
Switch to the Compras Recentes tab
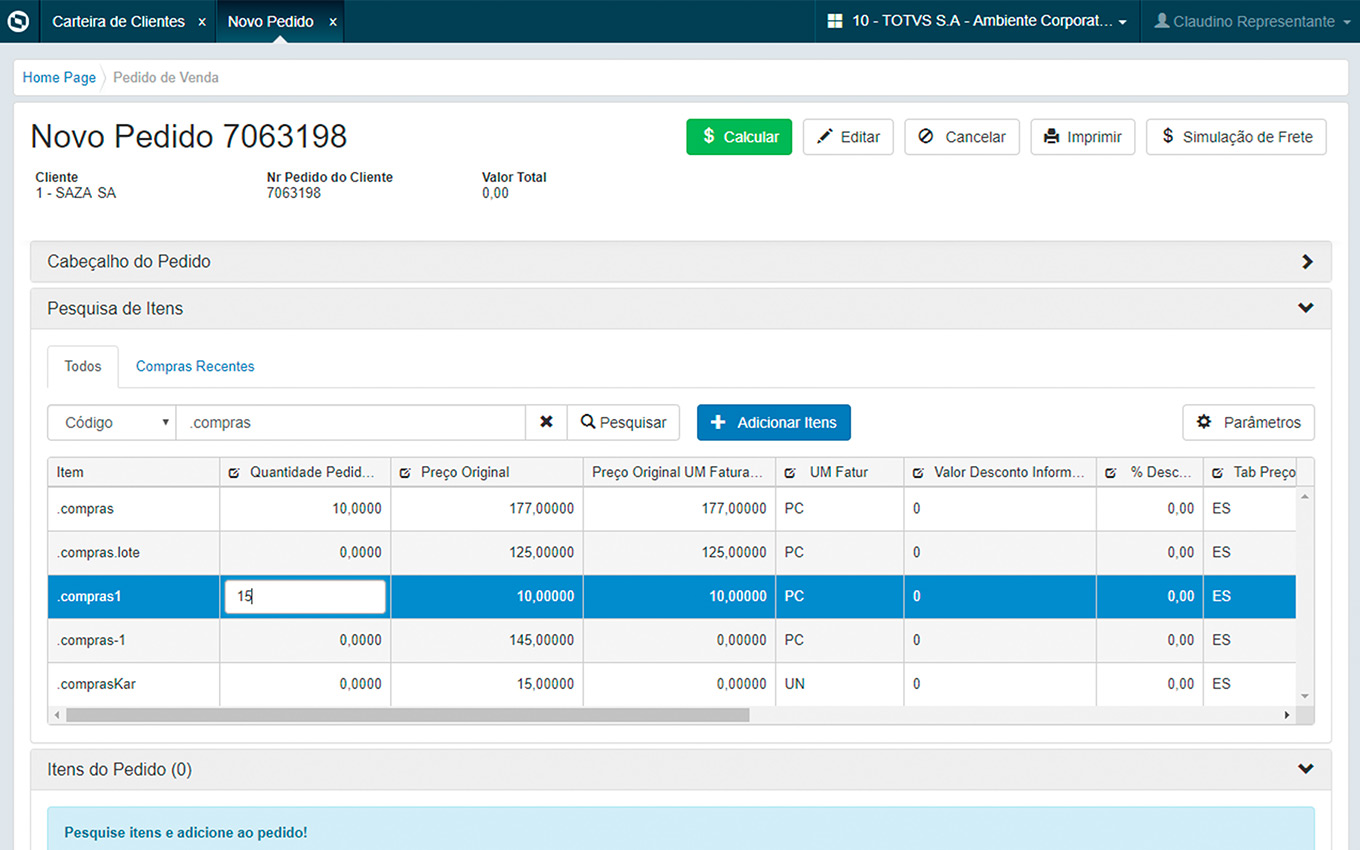coord(195,366)
